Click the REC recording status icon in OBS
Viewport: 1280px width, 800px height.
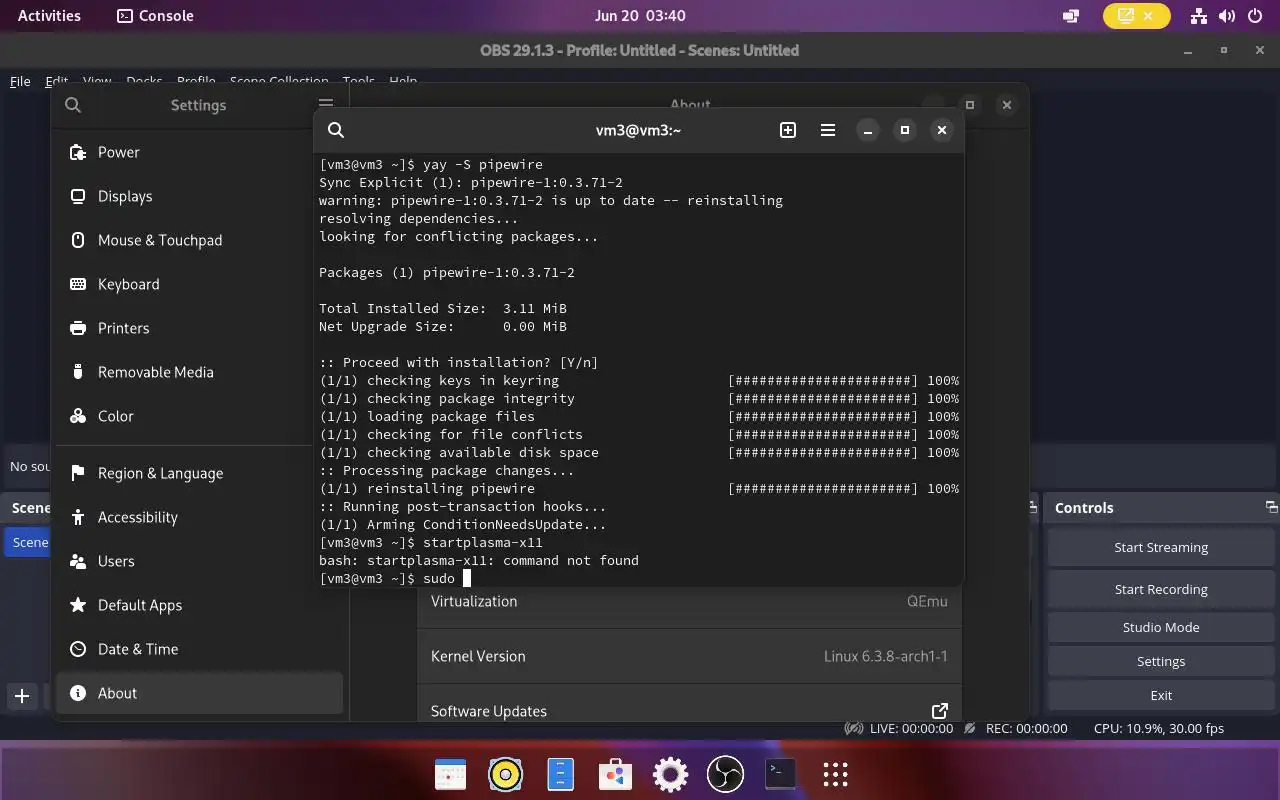coord(971,728)
